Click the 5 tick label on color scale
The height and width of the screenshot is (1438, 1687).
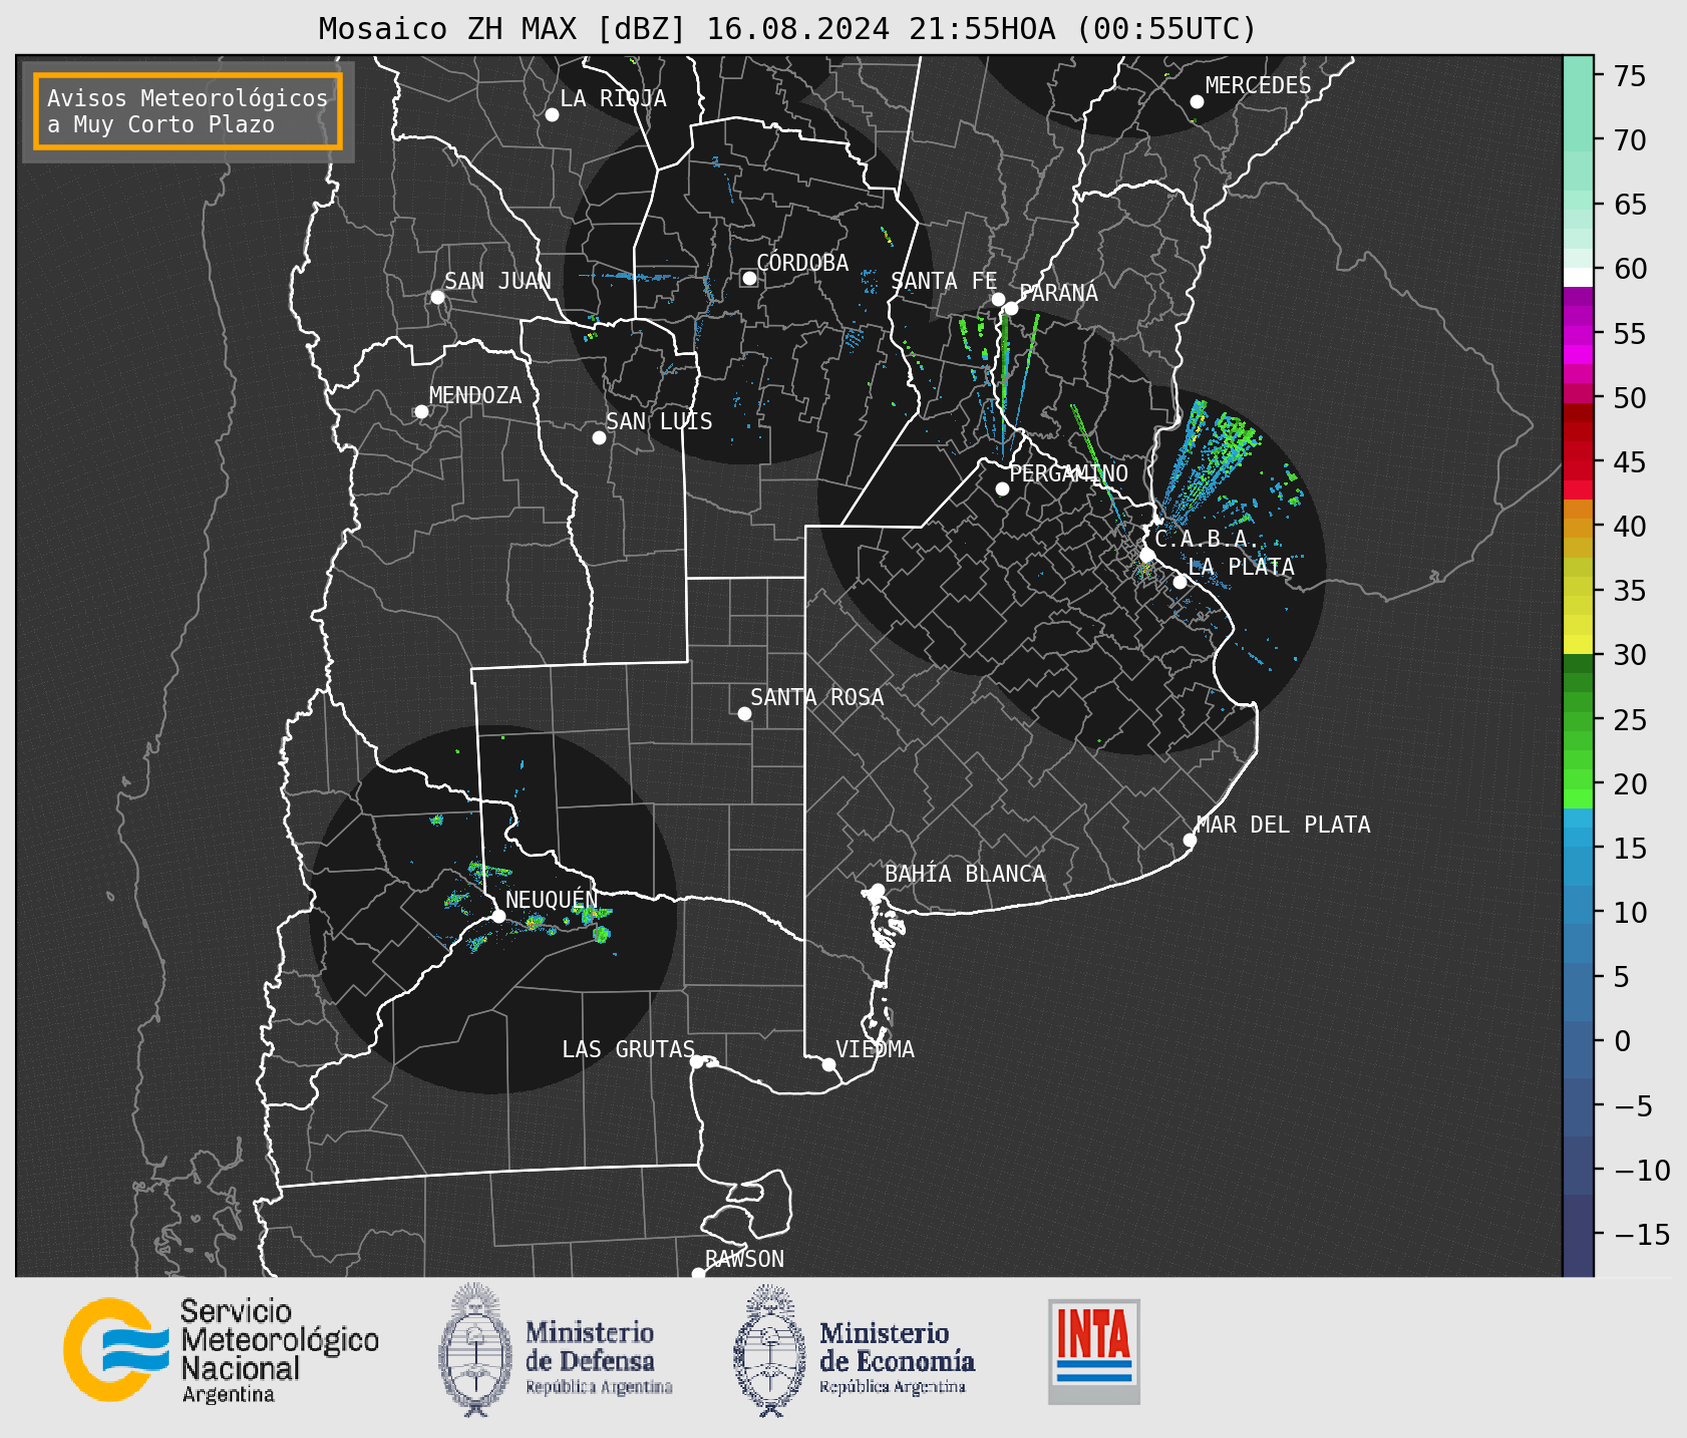point(1620,977)
